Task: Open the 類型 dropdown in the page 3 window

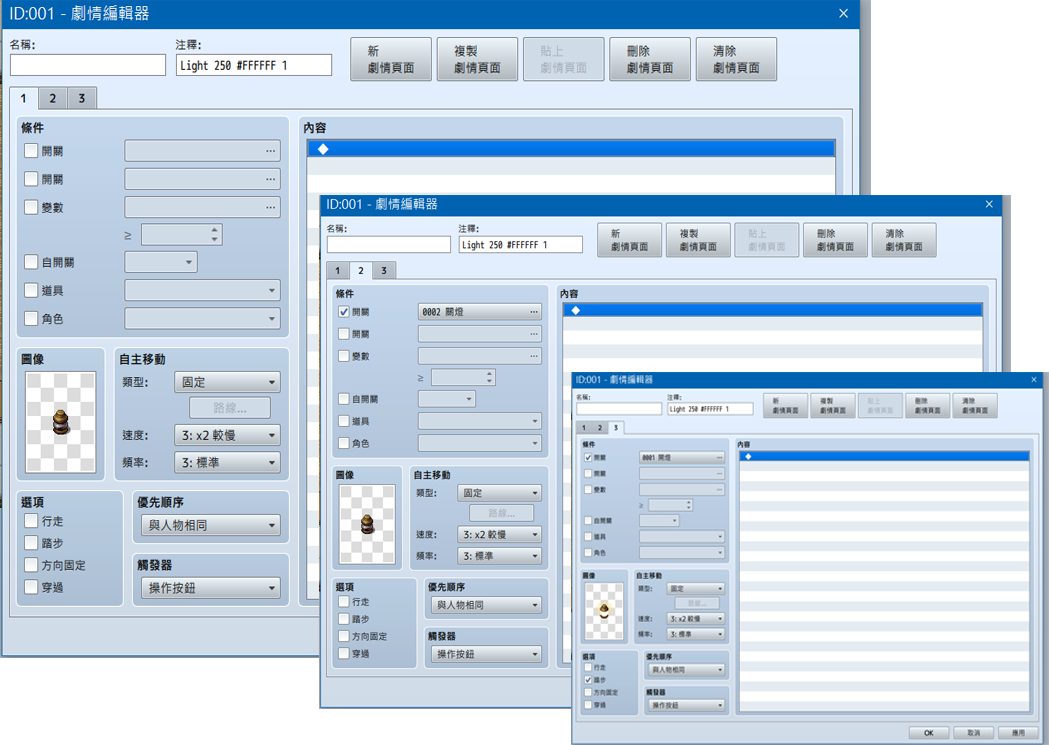Action: 696,589
